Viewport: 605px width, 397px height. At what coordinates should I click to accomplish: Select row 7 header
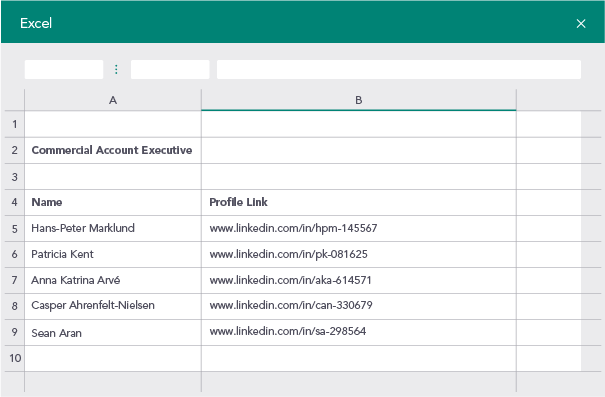tap(15, 280)
